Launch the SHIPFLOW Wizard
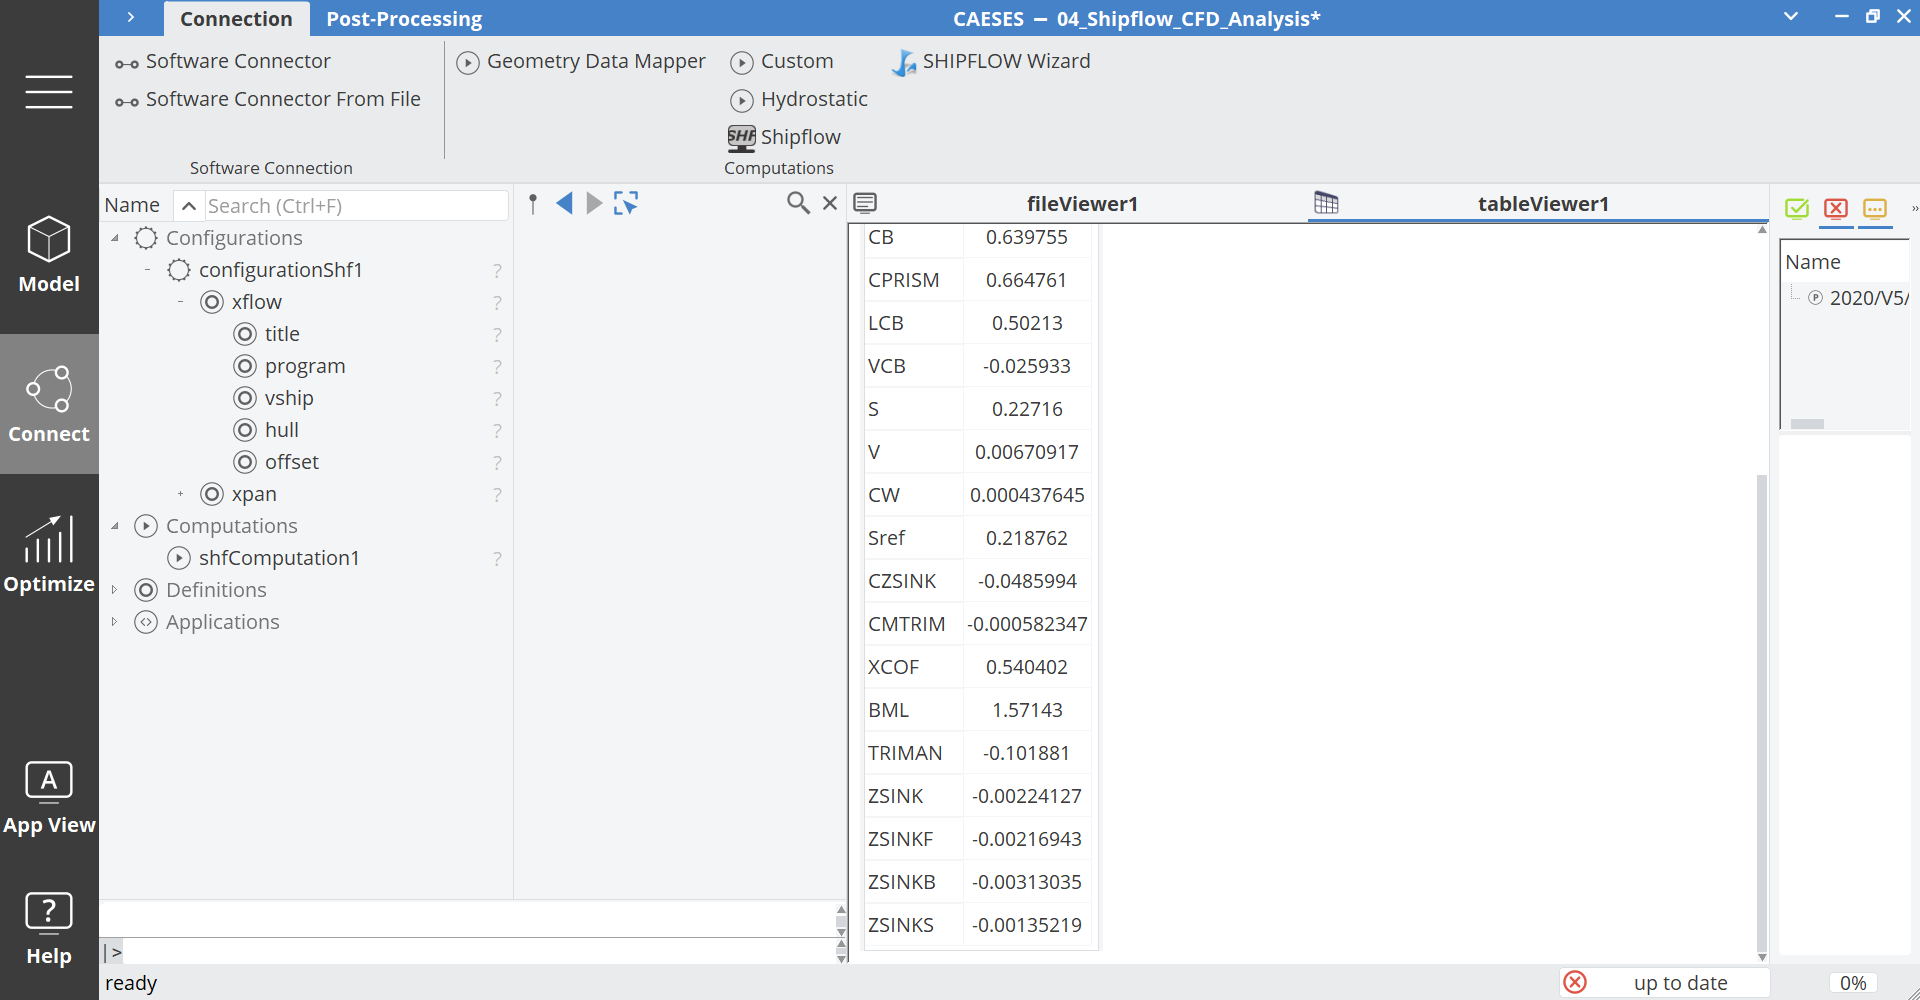Viewport: 1920px width, 1000px height. [x=991, y=62]
